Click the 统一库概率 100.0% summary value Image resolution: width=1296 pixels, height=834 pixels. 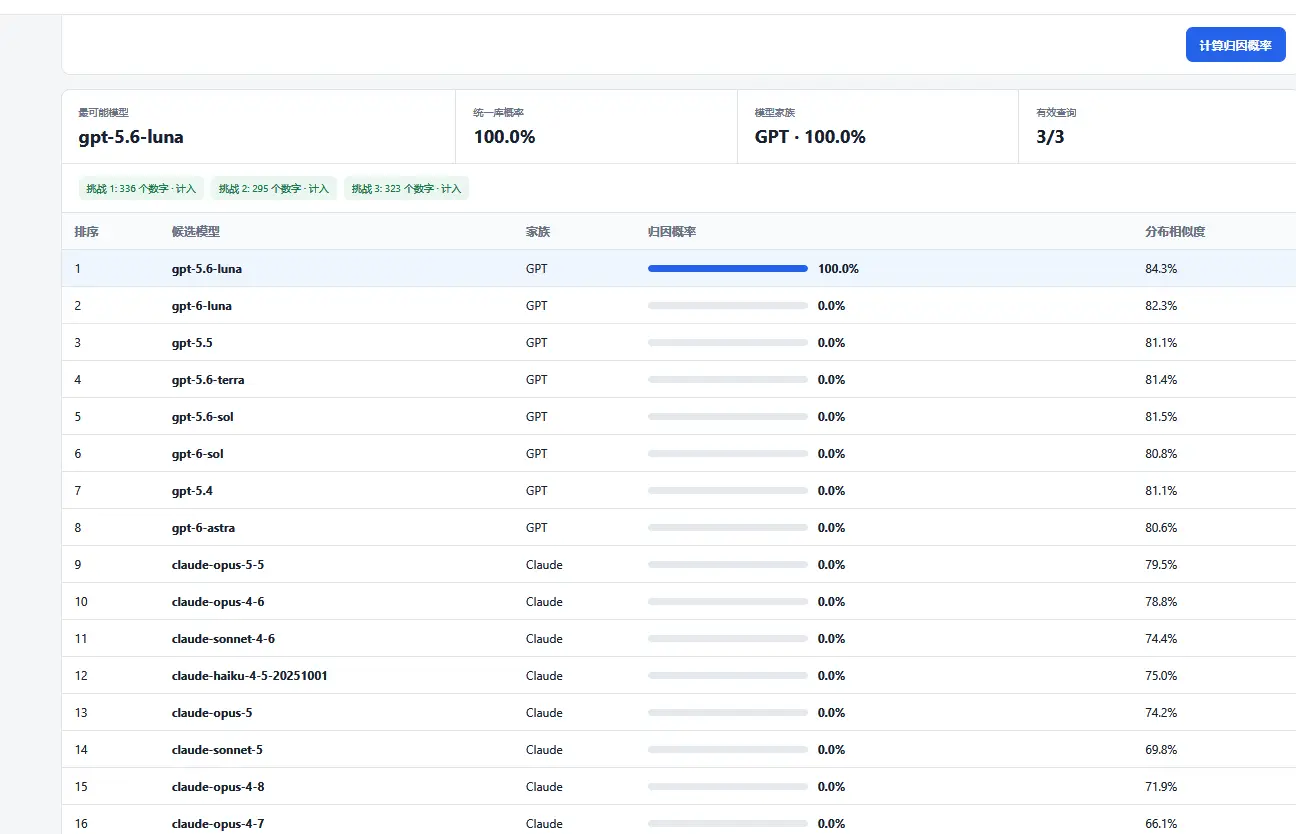(x=504, y=137)
